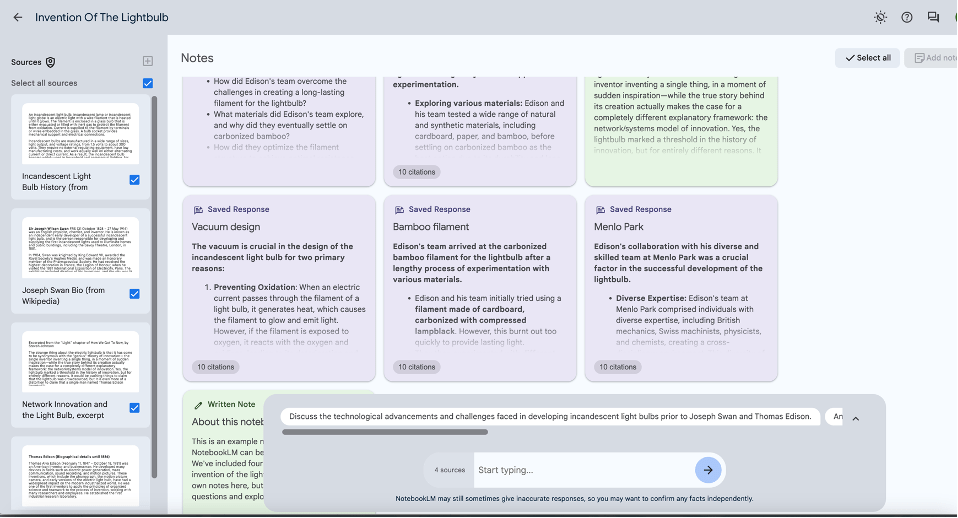This screenshot has height=518, width=958.
Task: Click the Start typing input field
Action: pos(580,470)
